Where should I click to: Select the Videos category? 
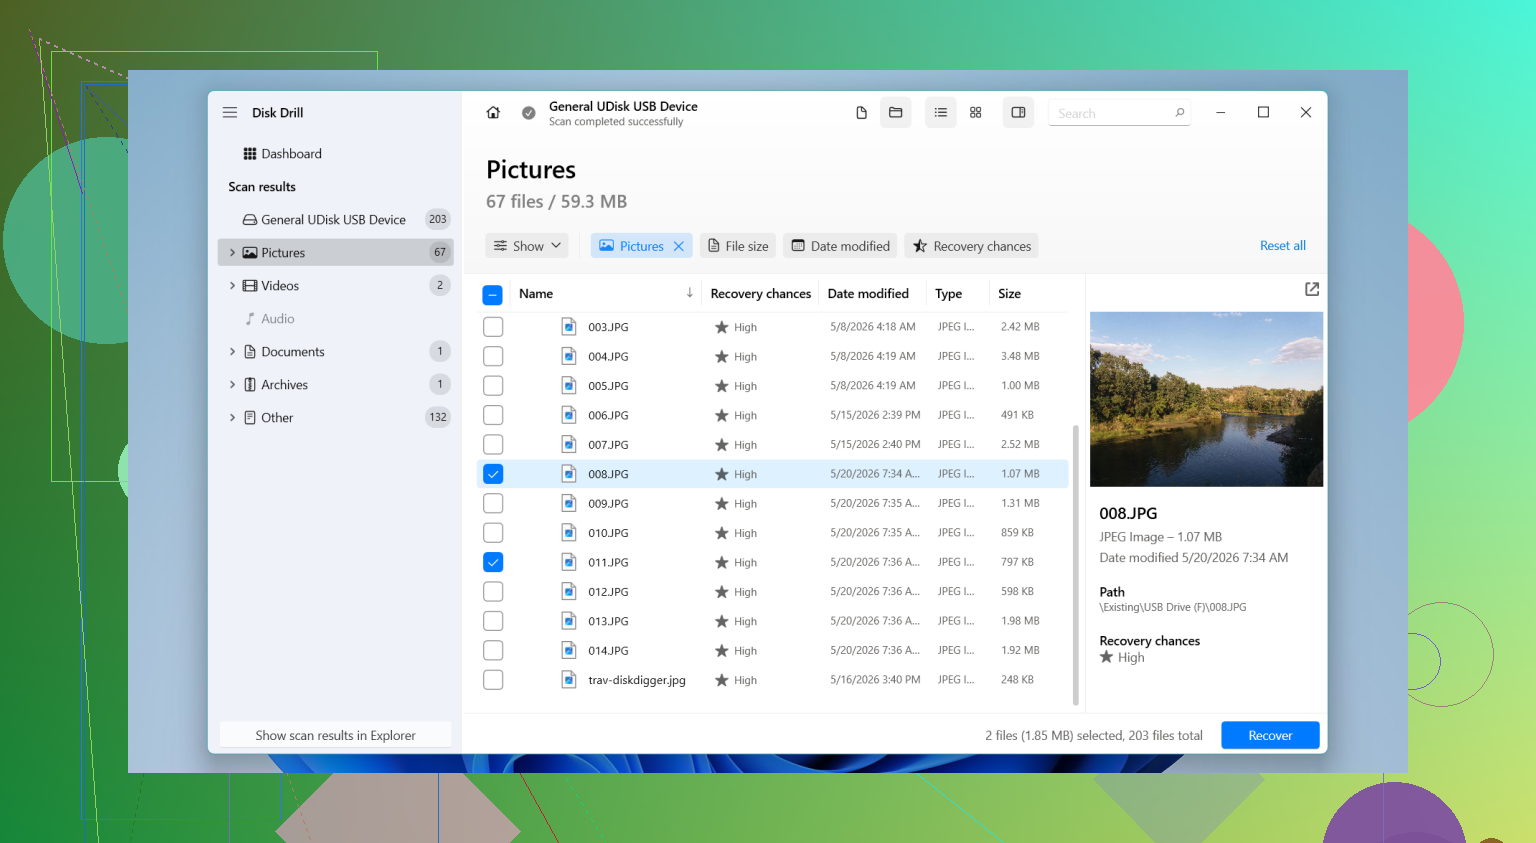(335, 286)
